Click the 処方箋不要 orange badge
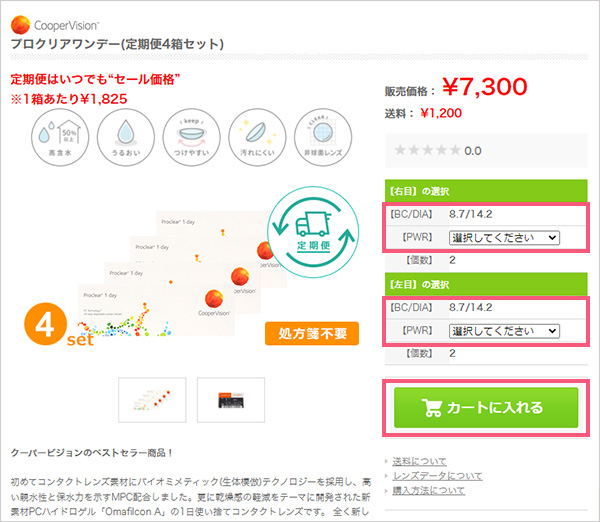 coord(312,333)
